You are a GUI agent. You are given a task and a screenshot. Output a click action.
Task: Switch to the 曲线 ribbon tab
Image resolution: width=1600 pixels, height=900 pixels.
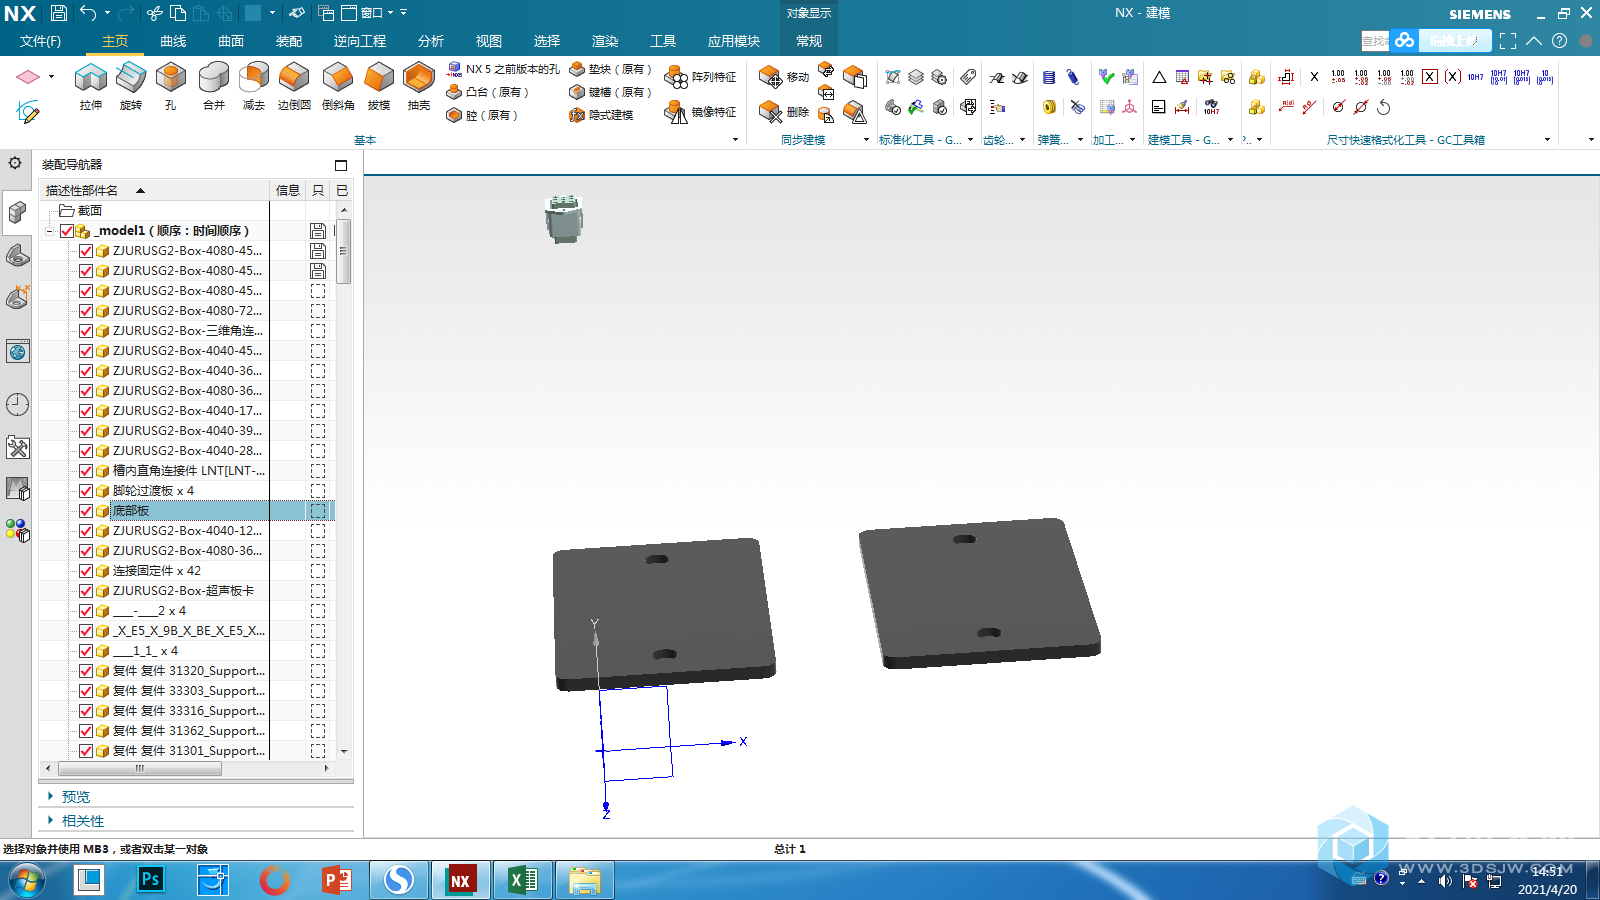(173, 41)
